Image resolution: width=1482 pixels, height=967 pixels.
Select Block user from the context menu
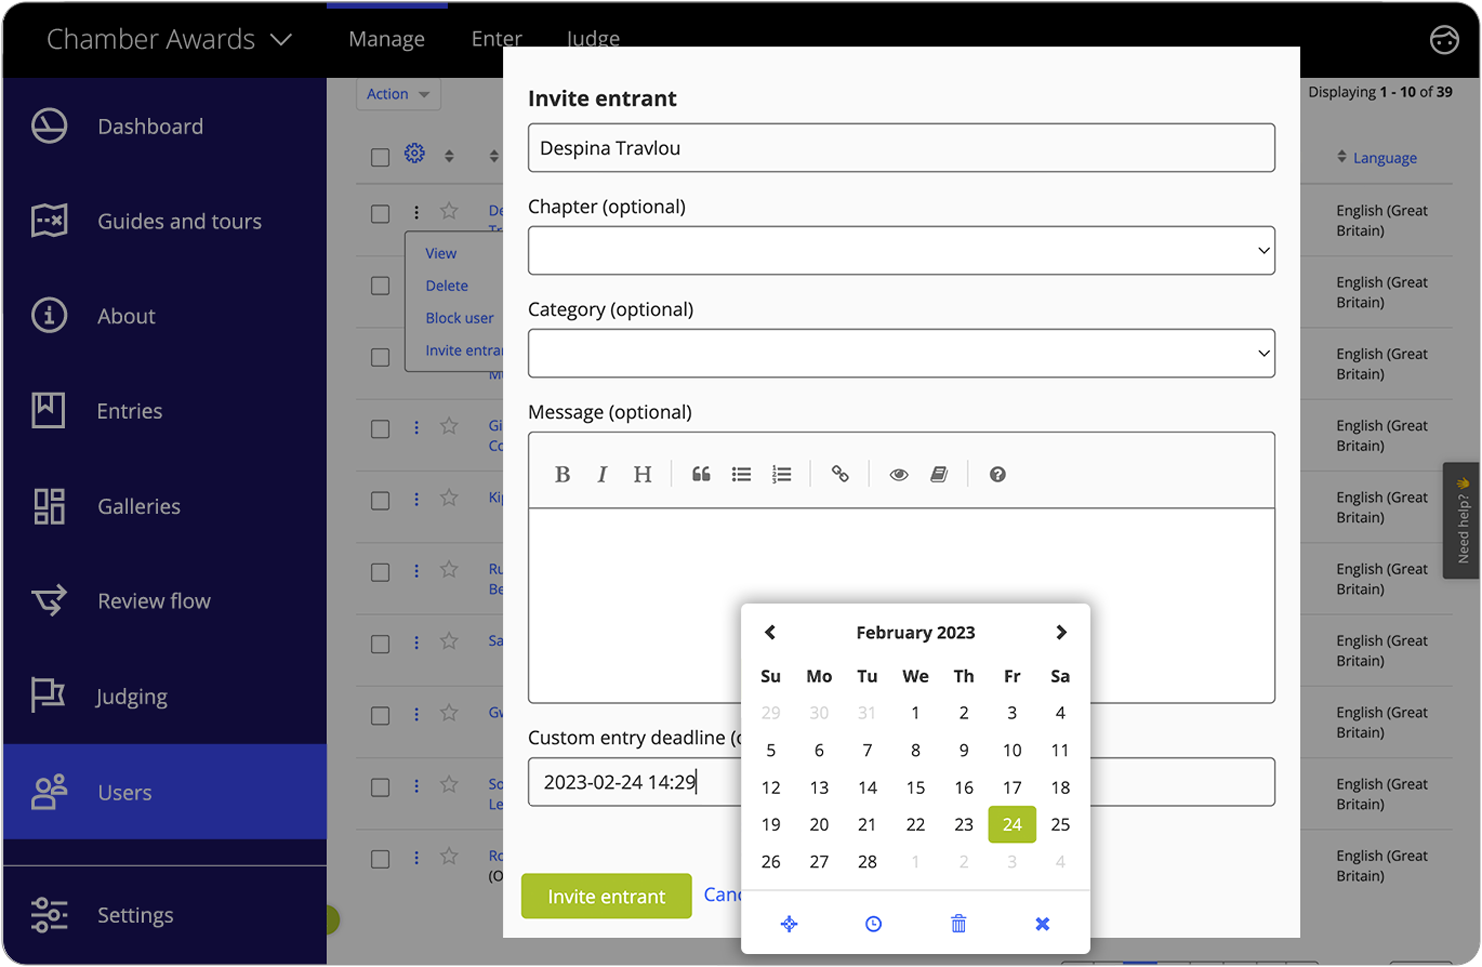coord(459,318)
